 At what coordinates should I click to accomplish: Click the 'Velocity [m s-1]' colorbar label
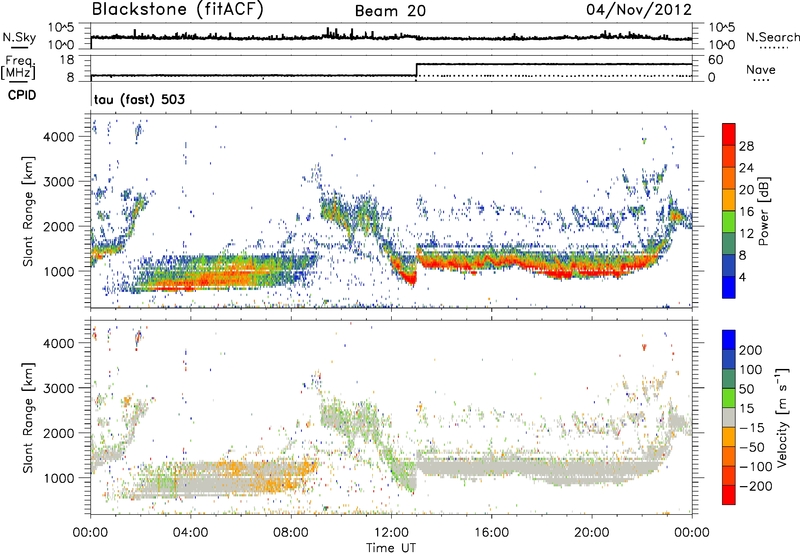782,417
